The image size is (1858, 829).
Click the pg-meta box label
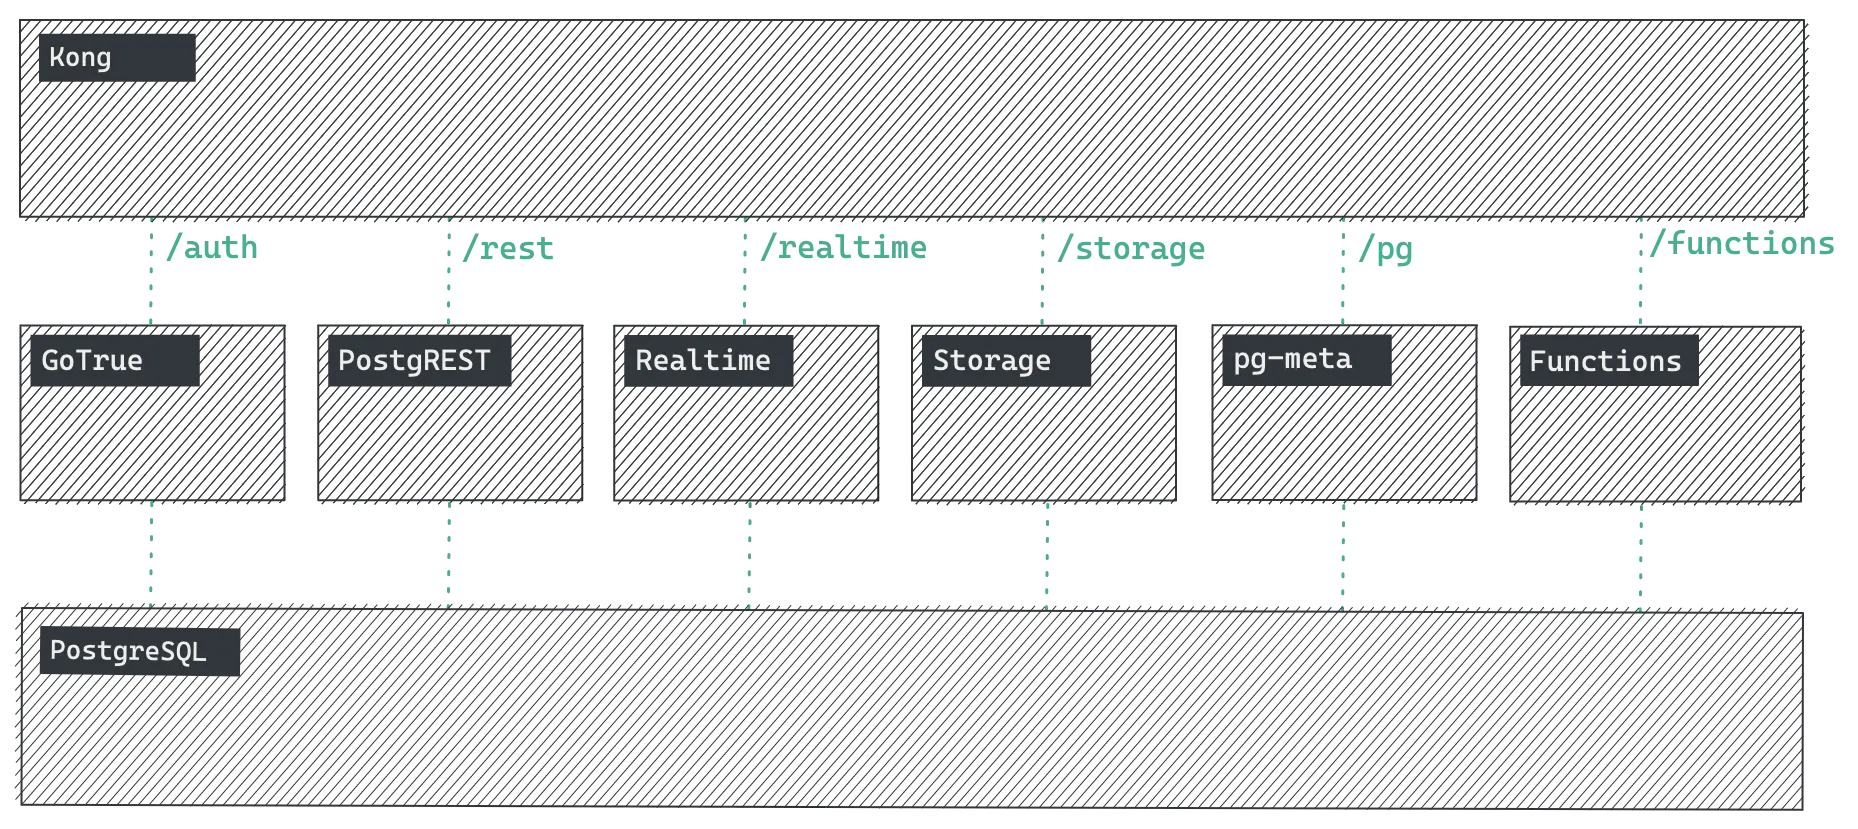click(x=1307, y=360)
